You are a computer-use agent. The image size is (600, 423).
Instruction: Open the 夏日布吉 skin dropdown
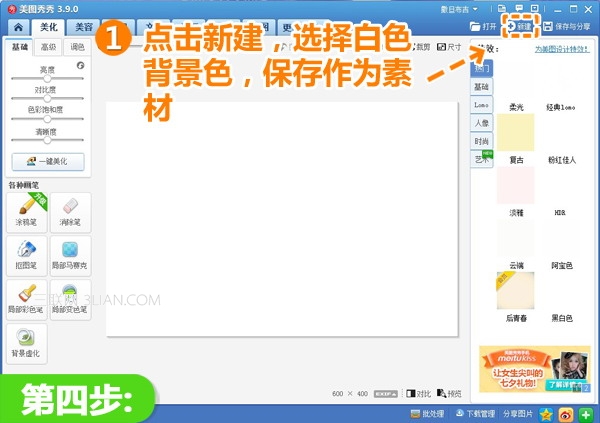(x=459, y=9)
